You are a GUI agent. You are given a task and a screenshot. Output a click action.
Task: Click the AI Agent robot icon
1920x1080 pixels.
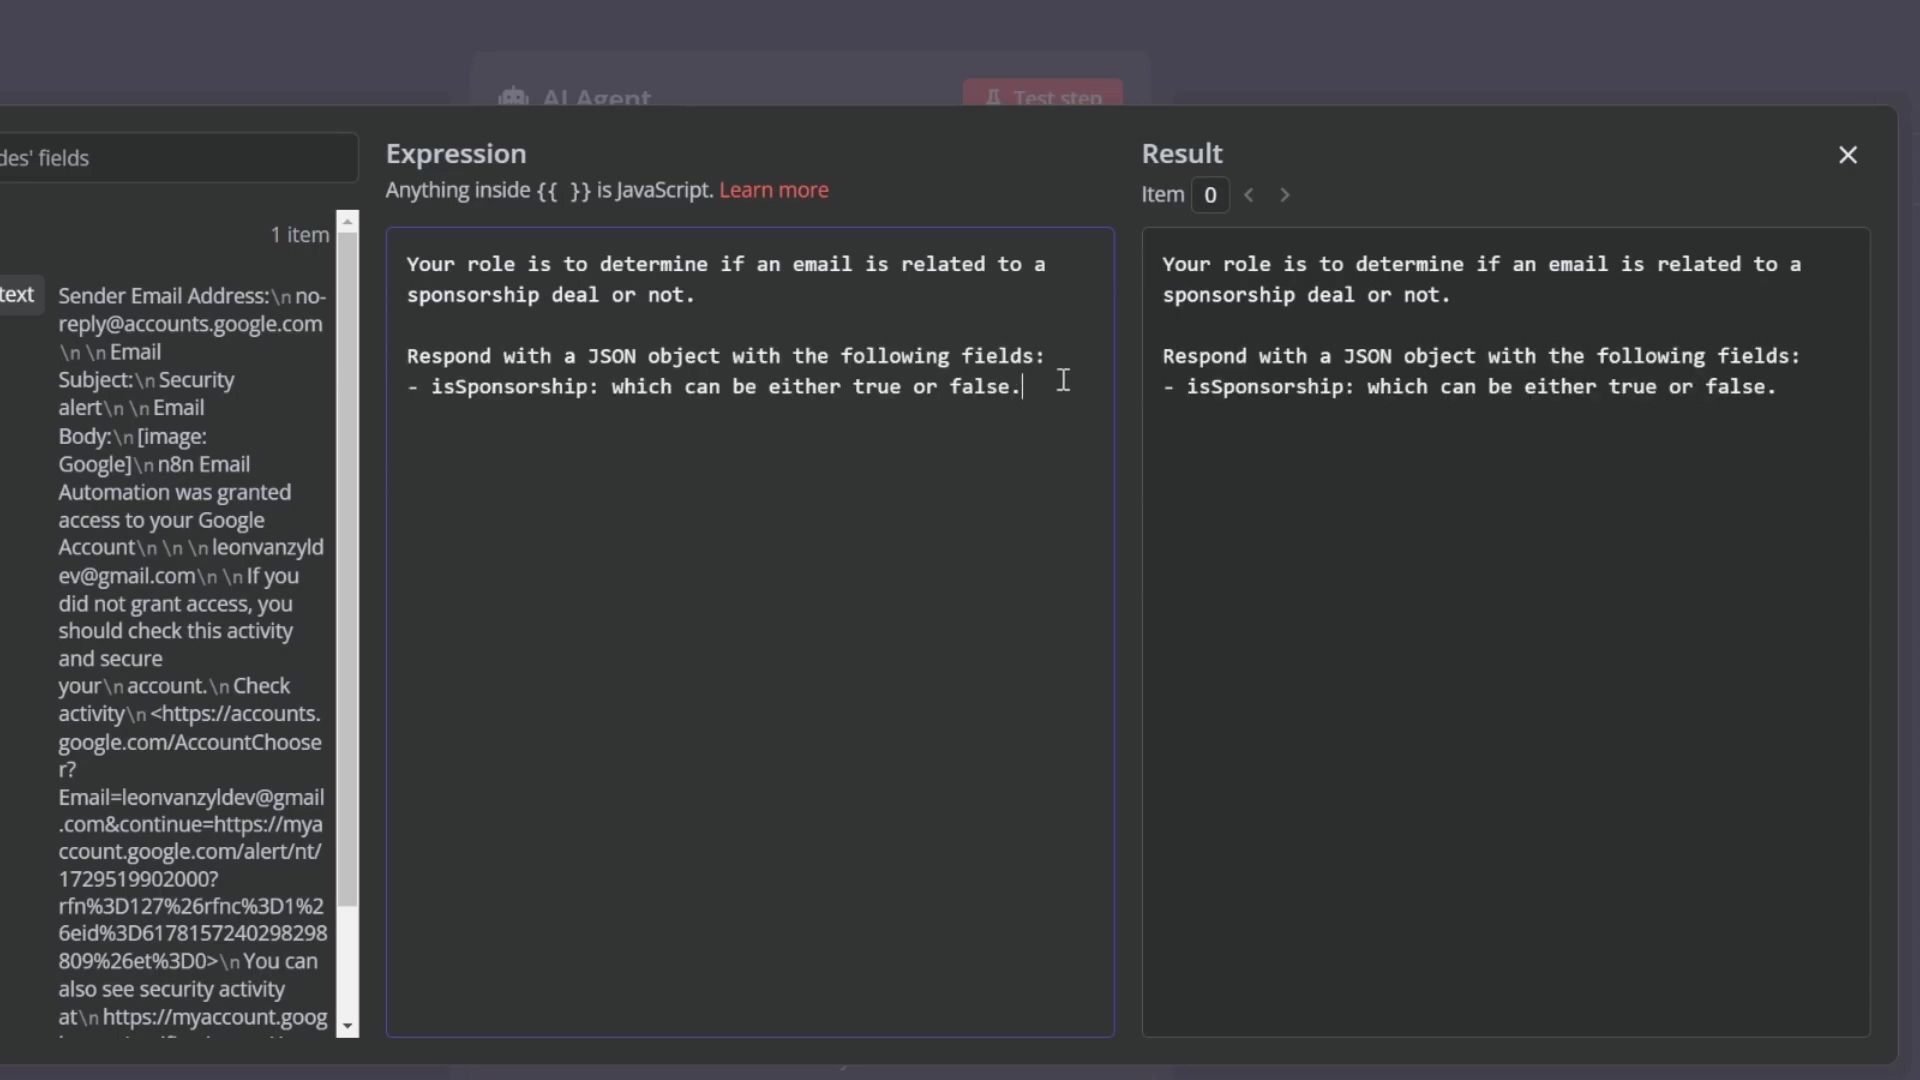pos(513,97)
